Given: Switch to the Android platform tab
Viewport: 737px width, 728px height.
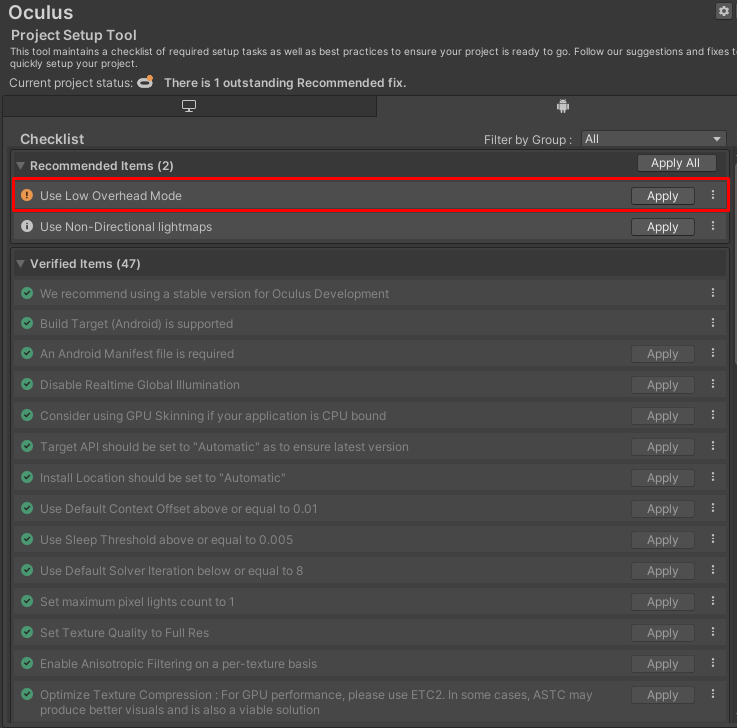Looking at the screenshot, I should point(562,106).
